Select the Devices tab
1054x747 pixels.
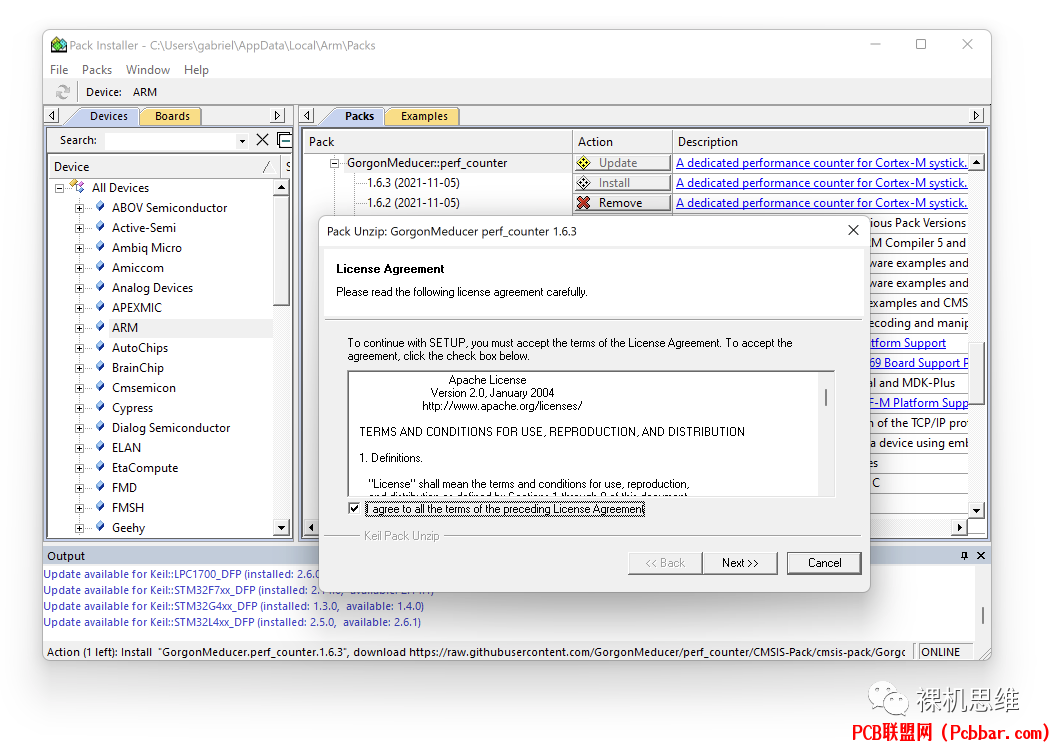coord(108,116)
